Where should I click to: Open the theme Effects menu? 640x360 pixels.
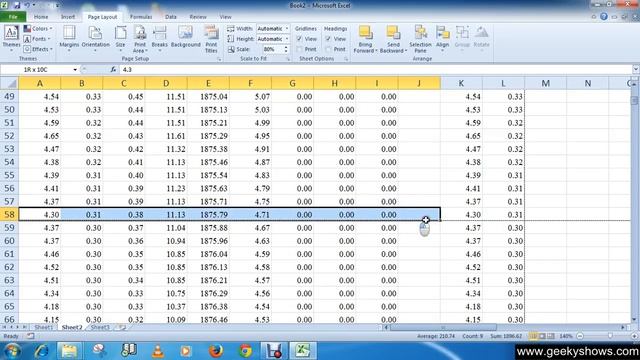coord(38,49)
